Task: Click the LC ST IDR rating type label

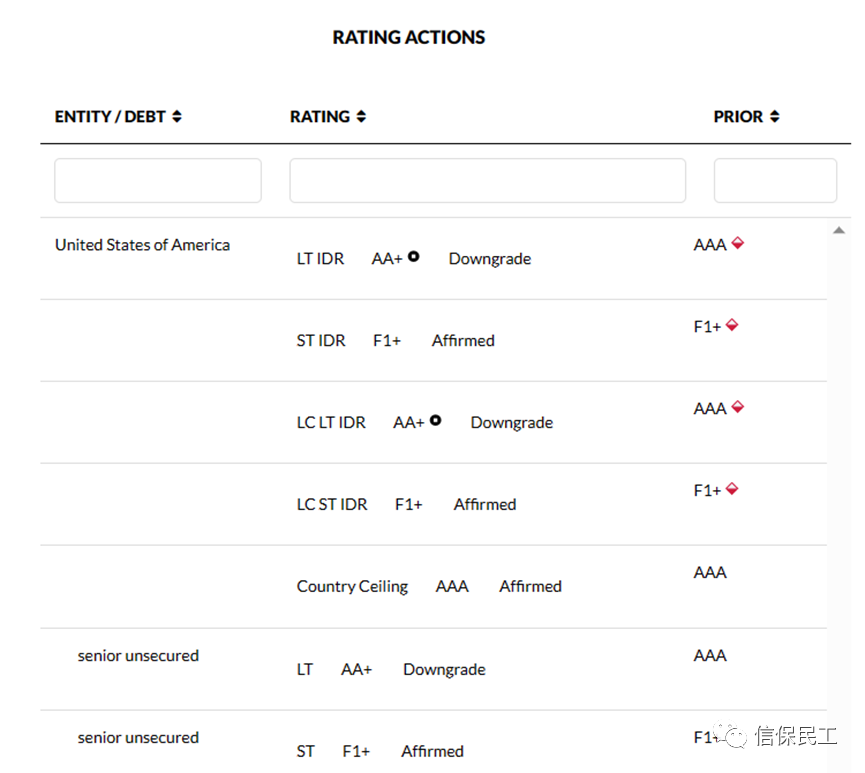Action: tap(332, 504)
